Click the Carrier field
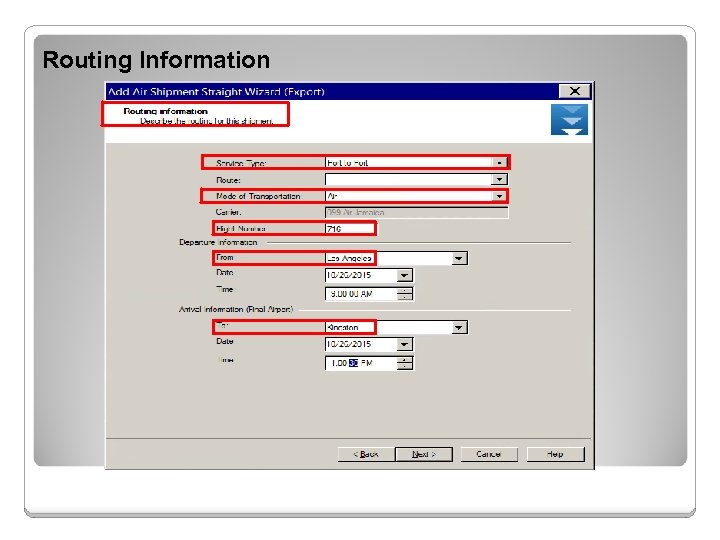The height and width of the screenshot is (540, 720). coord(416,213)
